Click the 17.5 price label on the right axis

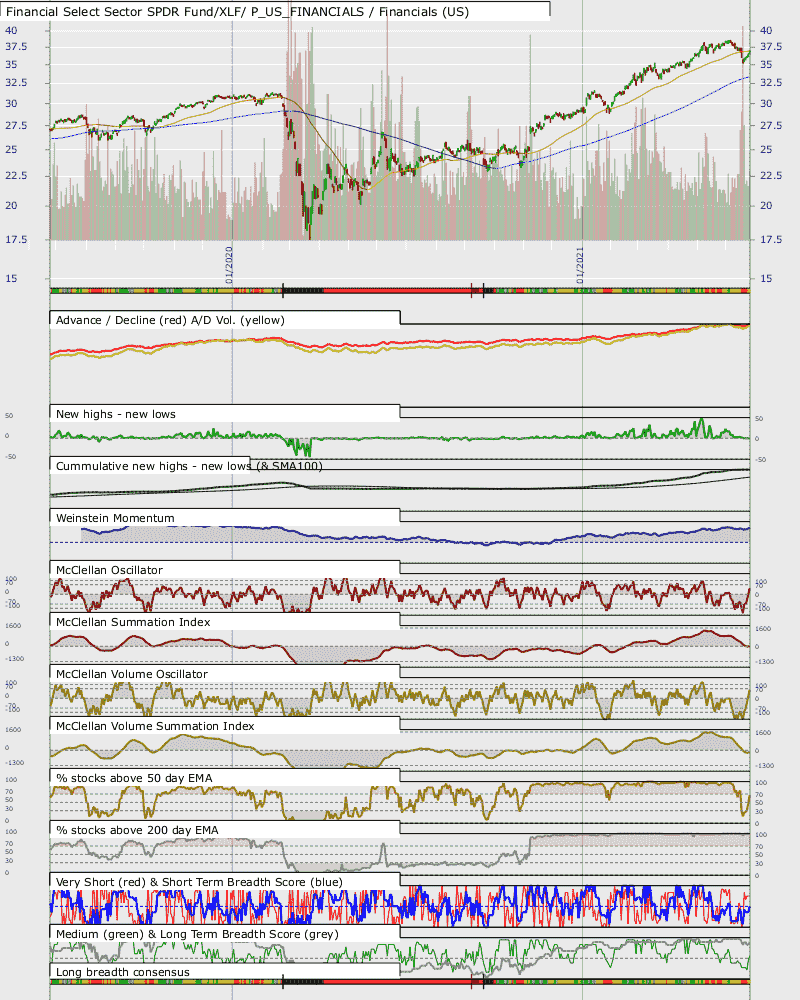(770, 239)
